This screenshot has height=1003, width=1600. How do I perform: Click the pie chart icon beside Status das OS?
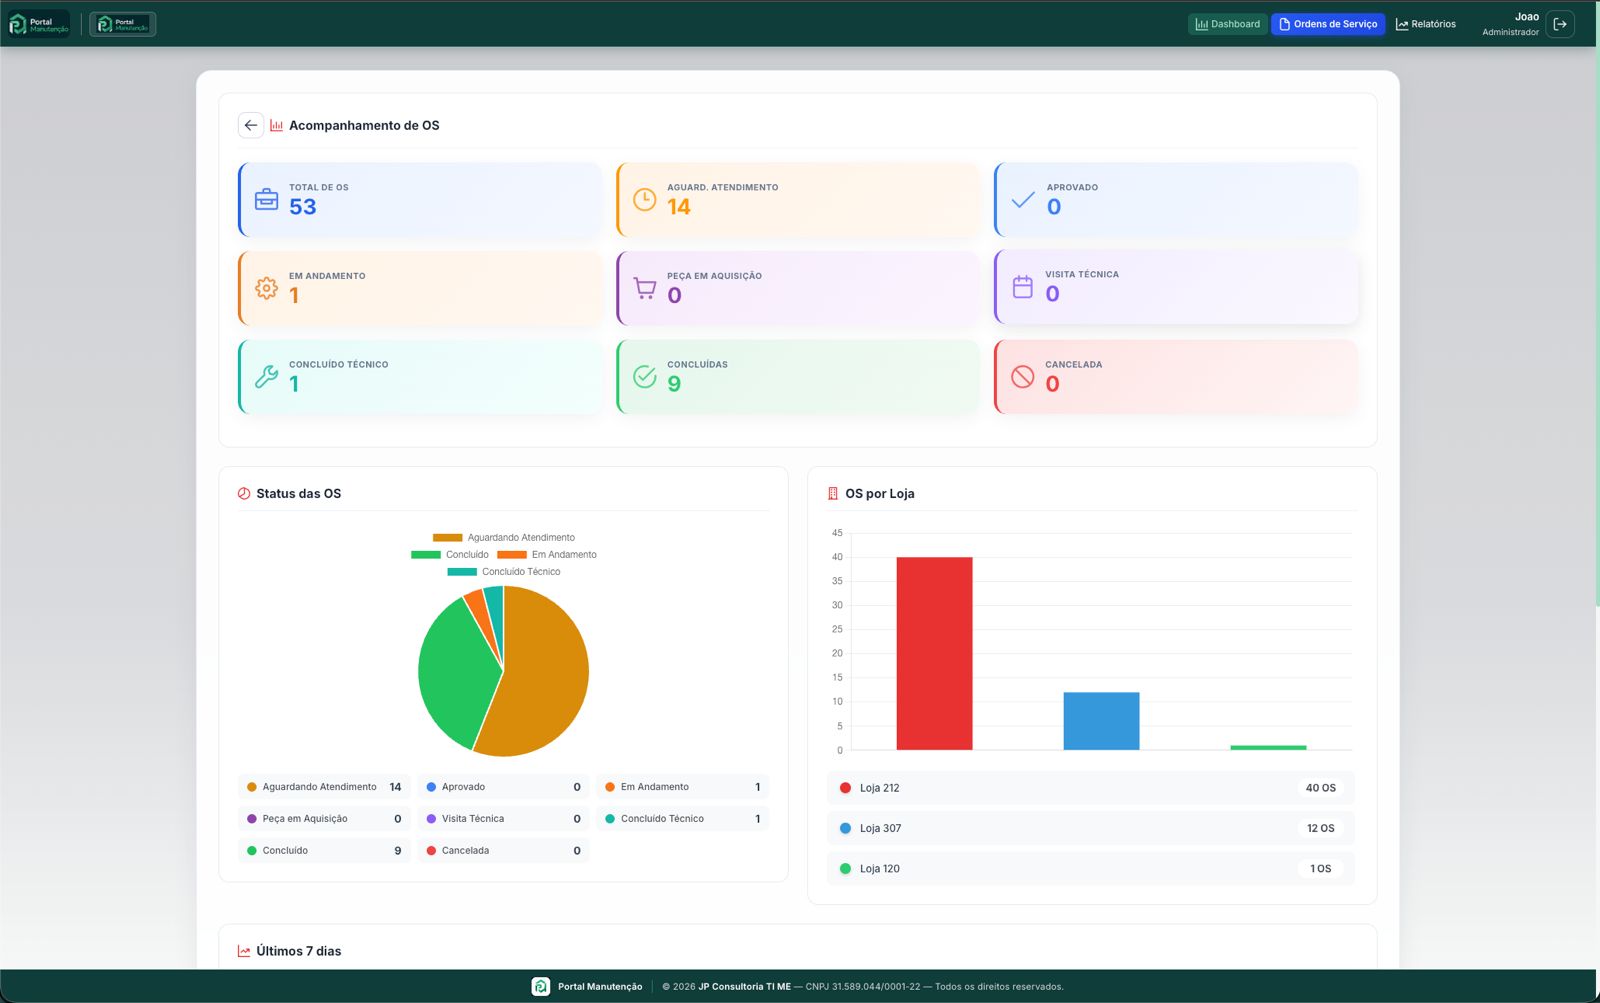click(x=244, y=493)
